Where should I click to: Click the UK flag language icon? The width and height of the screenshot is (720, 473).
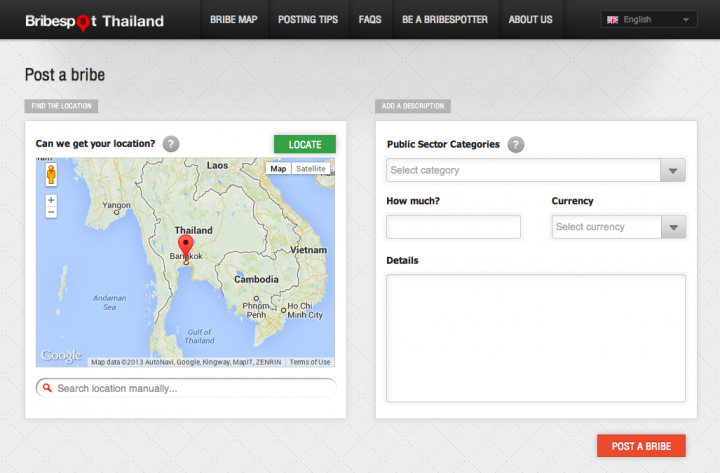tap(613, 20)
